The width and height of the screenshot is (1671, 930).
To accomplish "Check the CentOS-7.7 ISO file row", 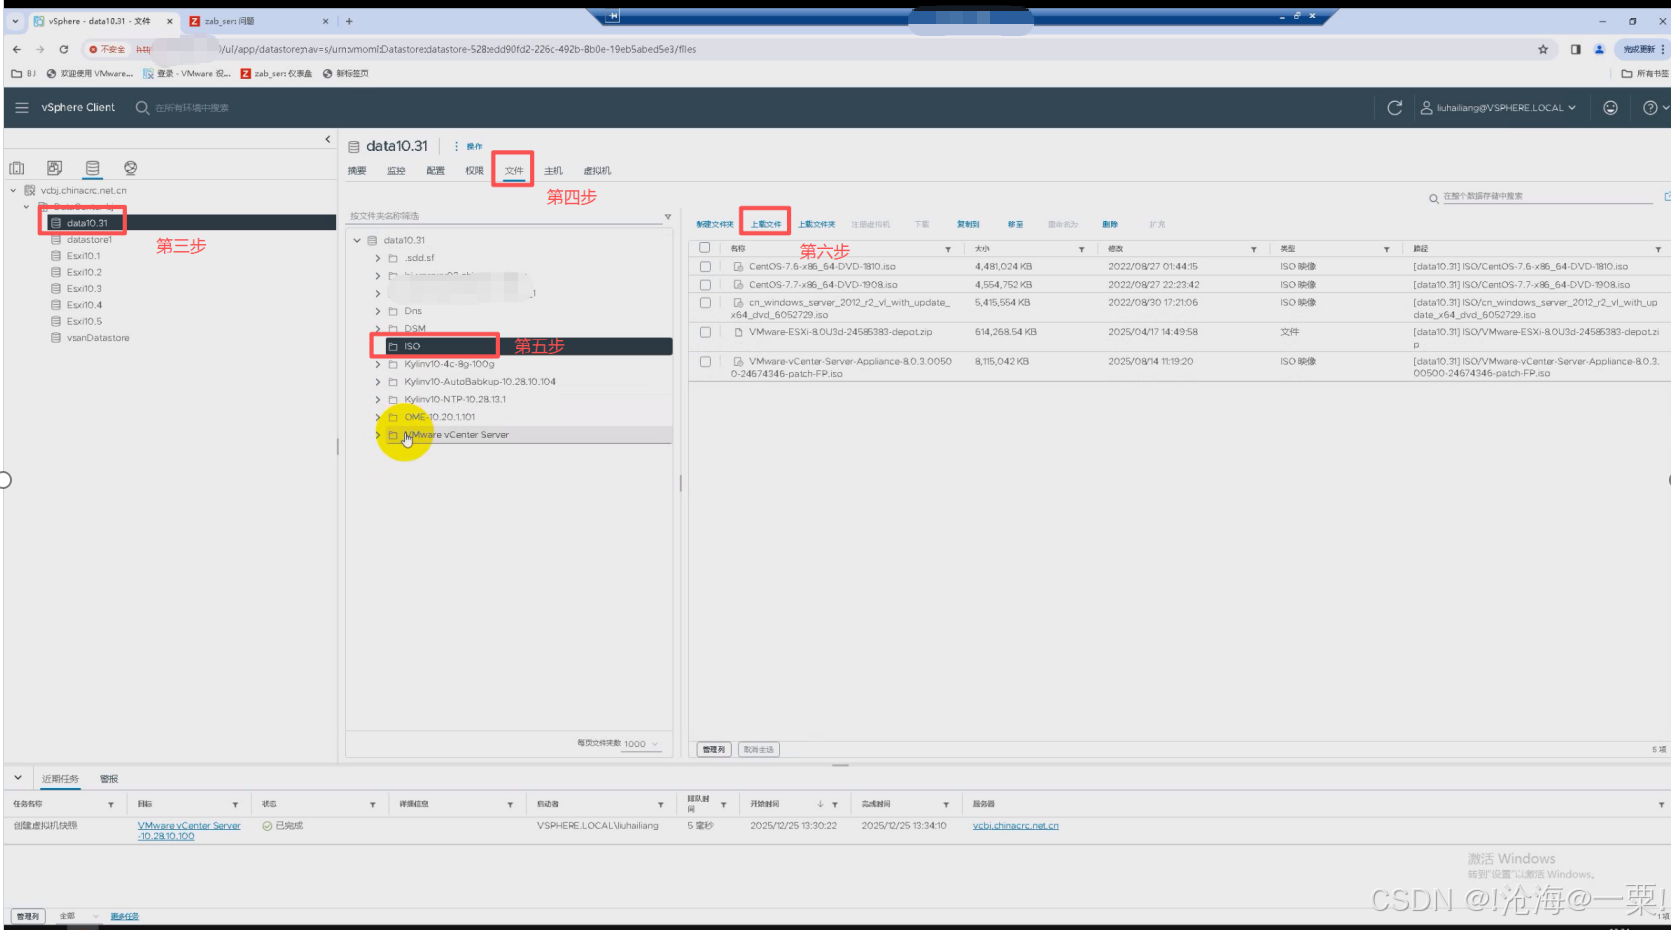I will 705,285.
